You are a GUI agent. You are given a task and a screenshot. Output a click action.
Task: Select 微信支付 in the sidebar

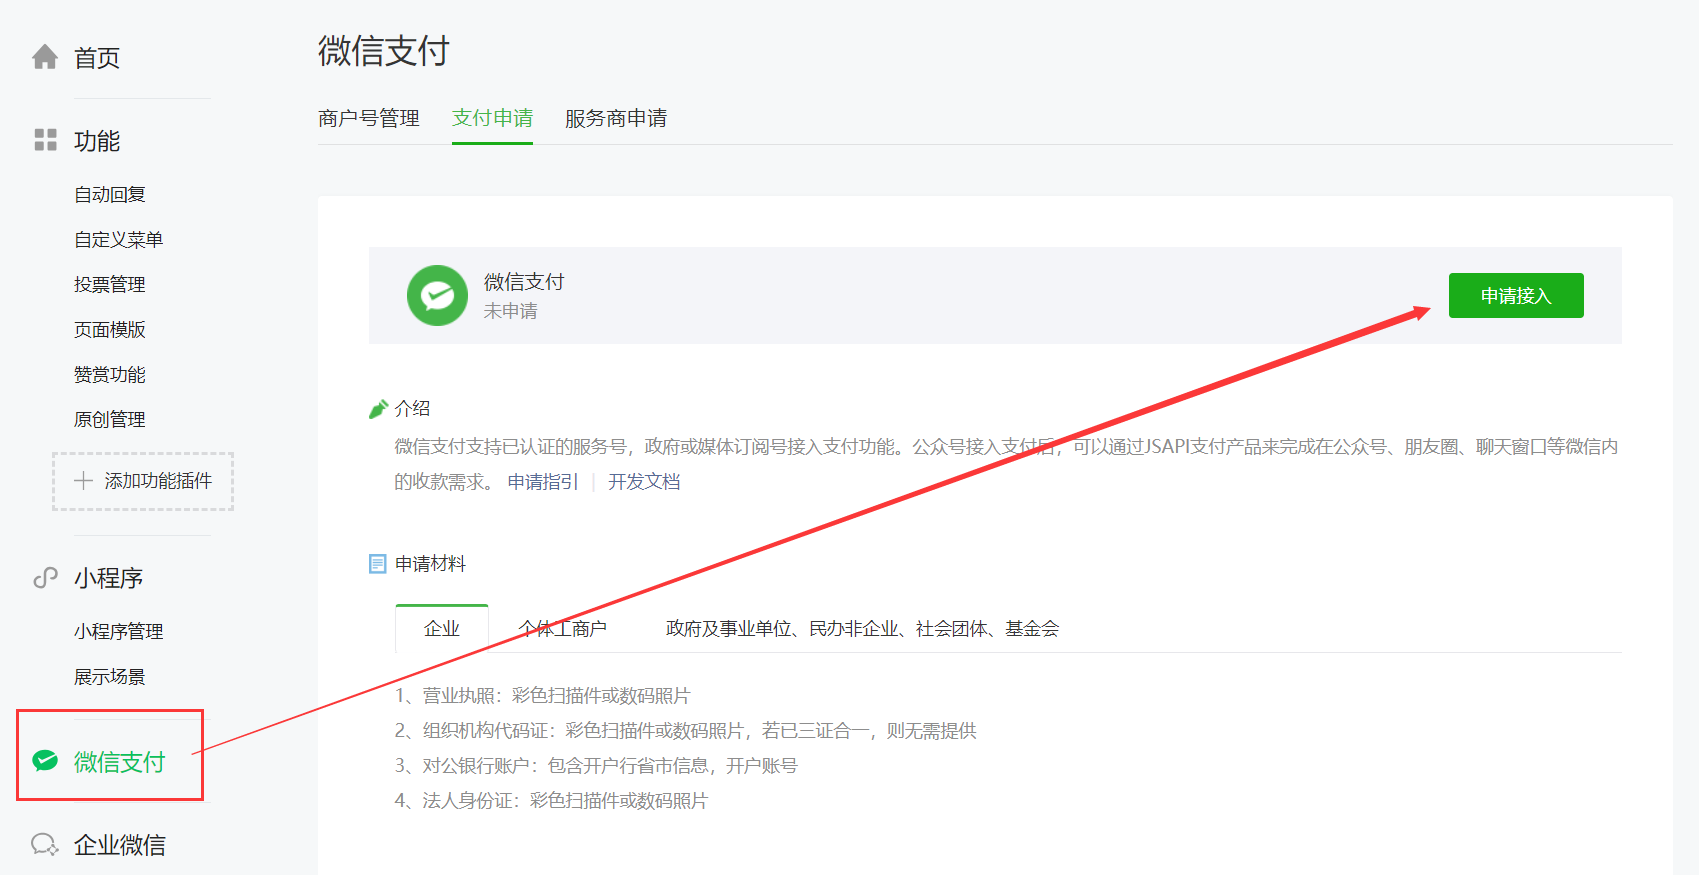coord(119,762)
